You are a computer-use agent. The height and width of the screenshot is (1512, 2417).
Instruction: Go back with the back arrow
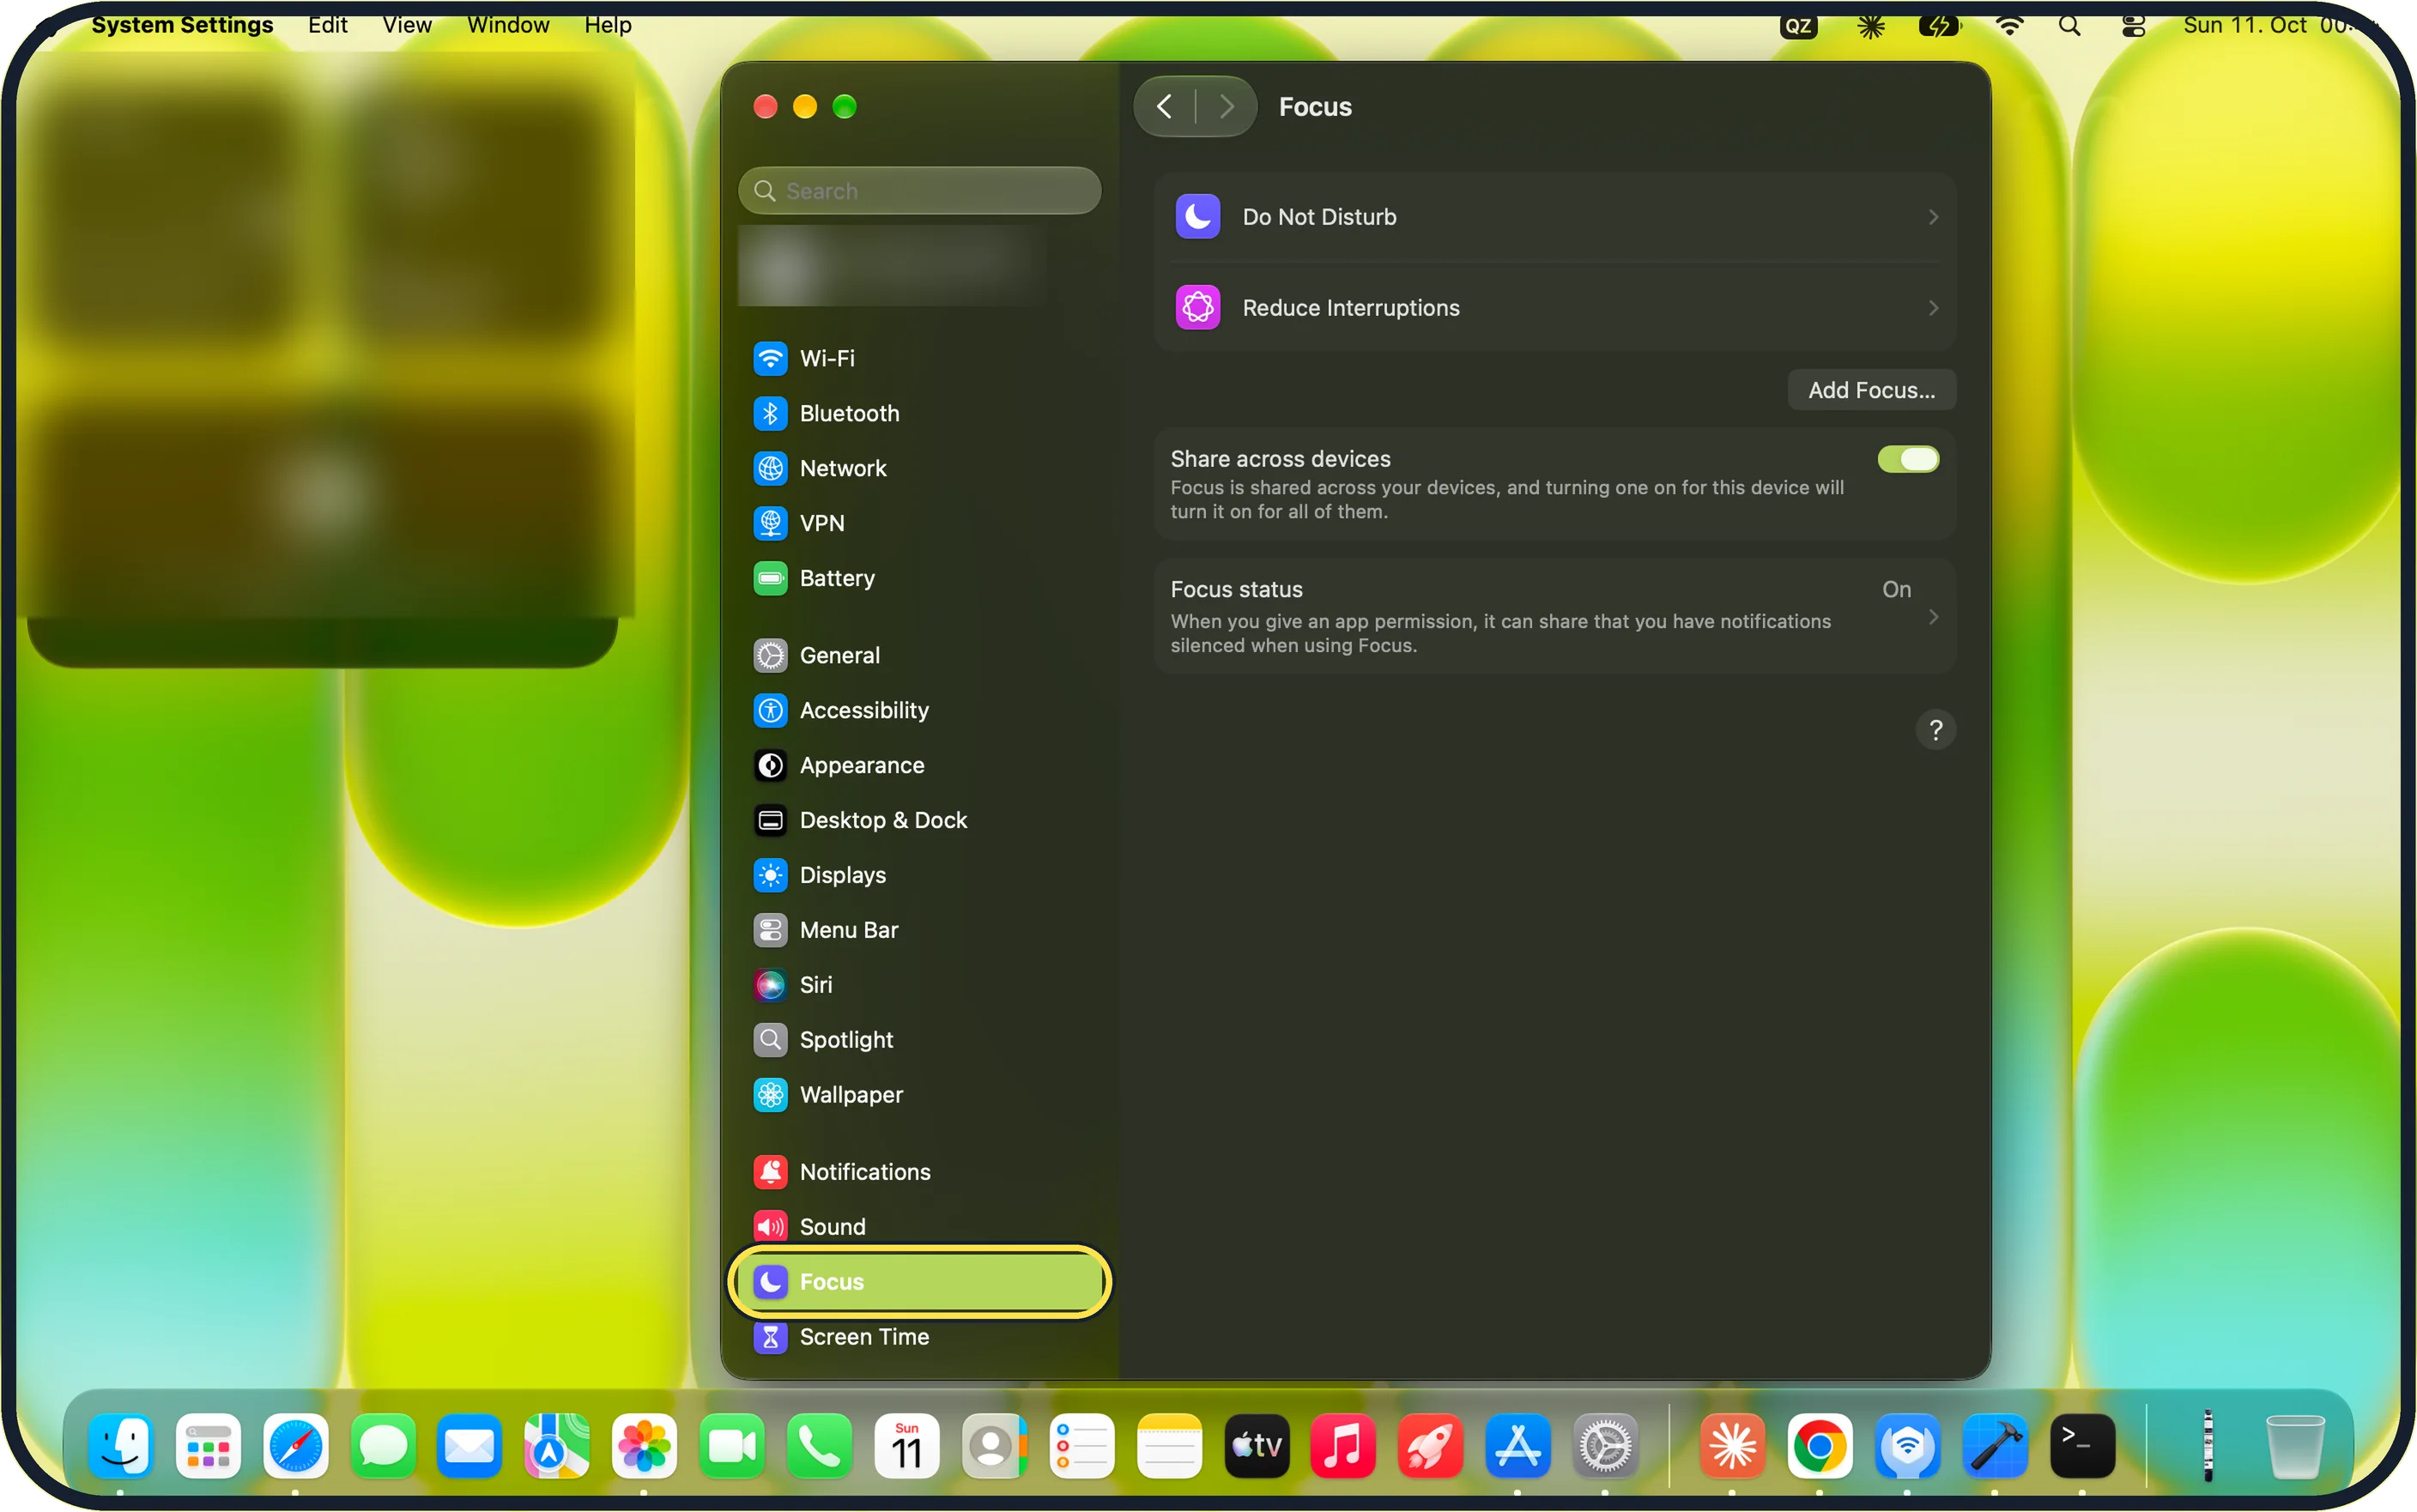[x=1165, y=107]
